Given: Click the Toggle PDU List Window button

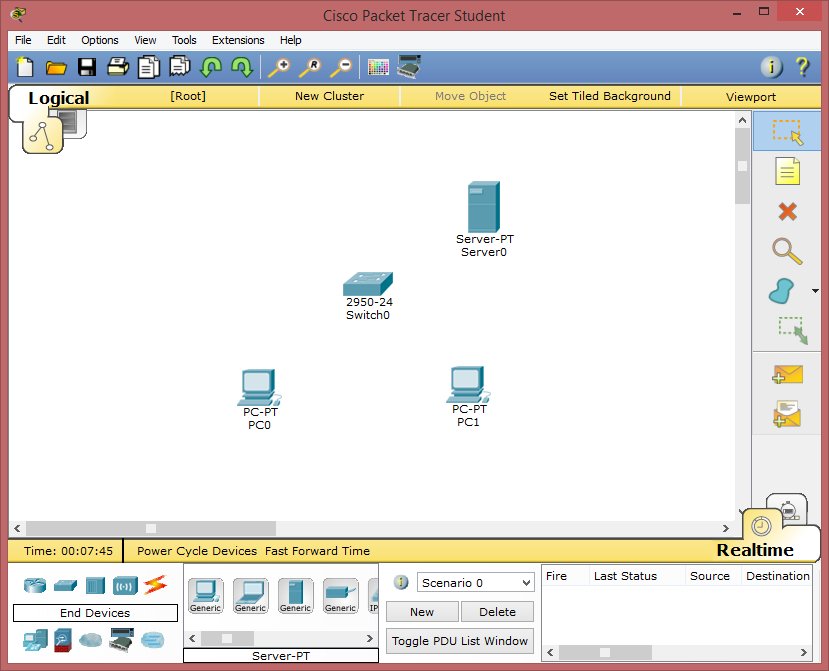Looking at the screenshot, I should pyautogui.click(x=459, y=641).
